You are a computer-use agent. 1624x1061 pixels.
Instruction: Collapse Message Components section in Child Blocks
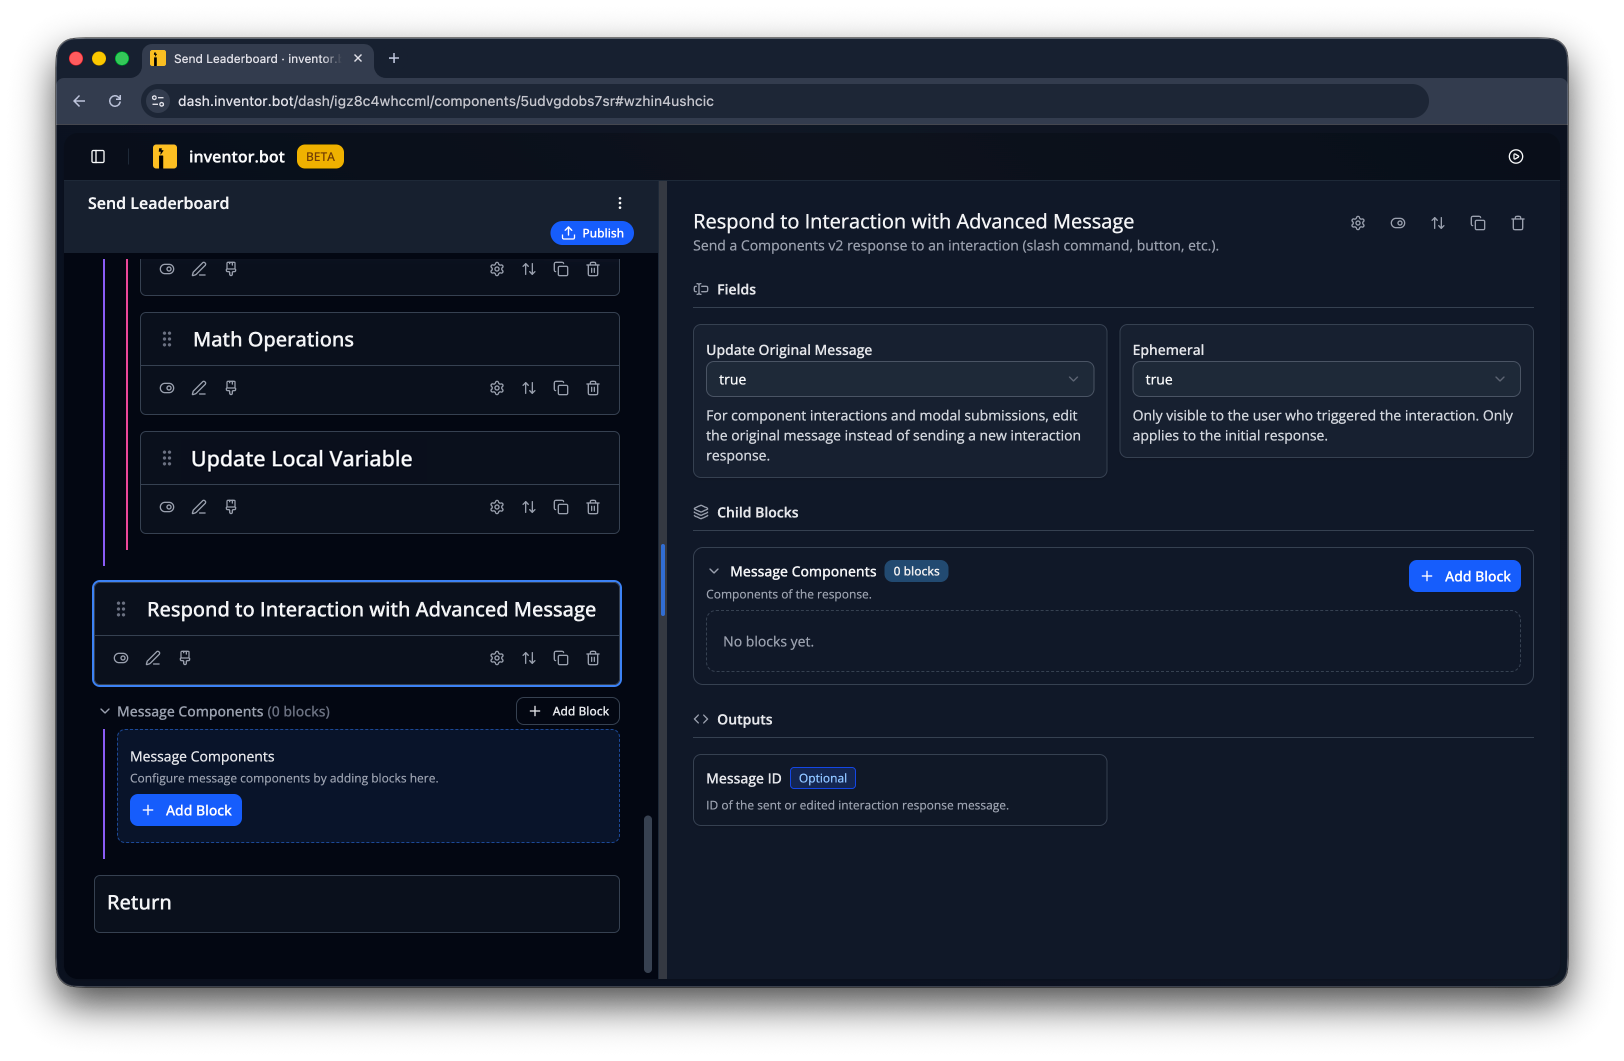point(714,571)
